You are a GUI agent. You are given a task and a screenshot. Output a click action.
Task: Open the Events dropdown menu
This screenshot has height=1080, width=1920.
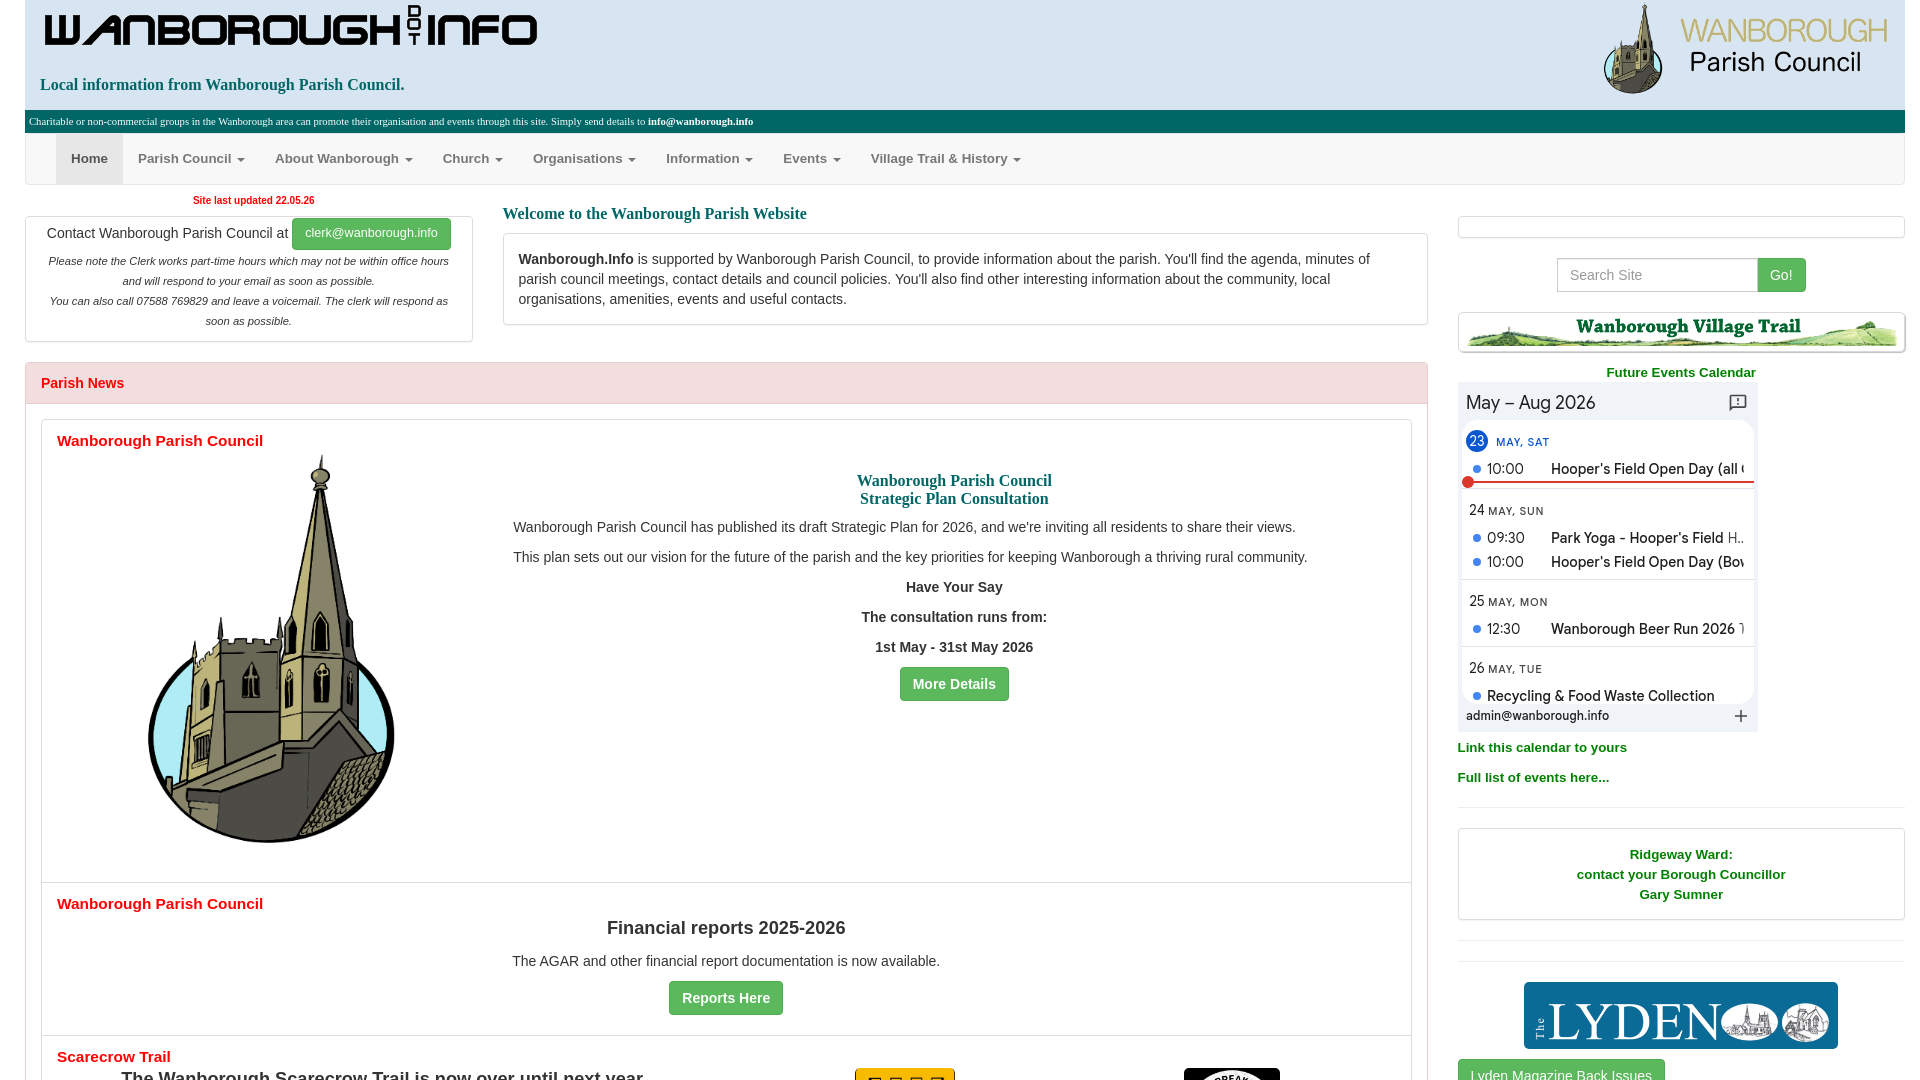click(811, 159)
